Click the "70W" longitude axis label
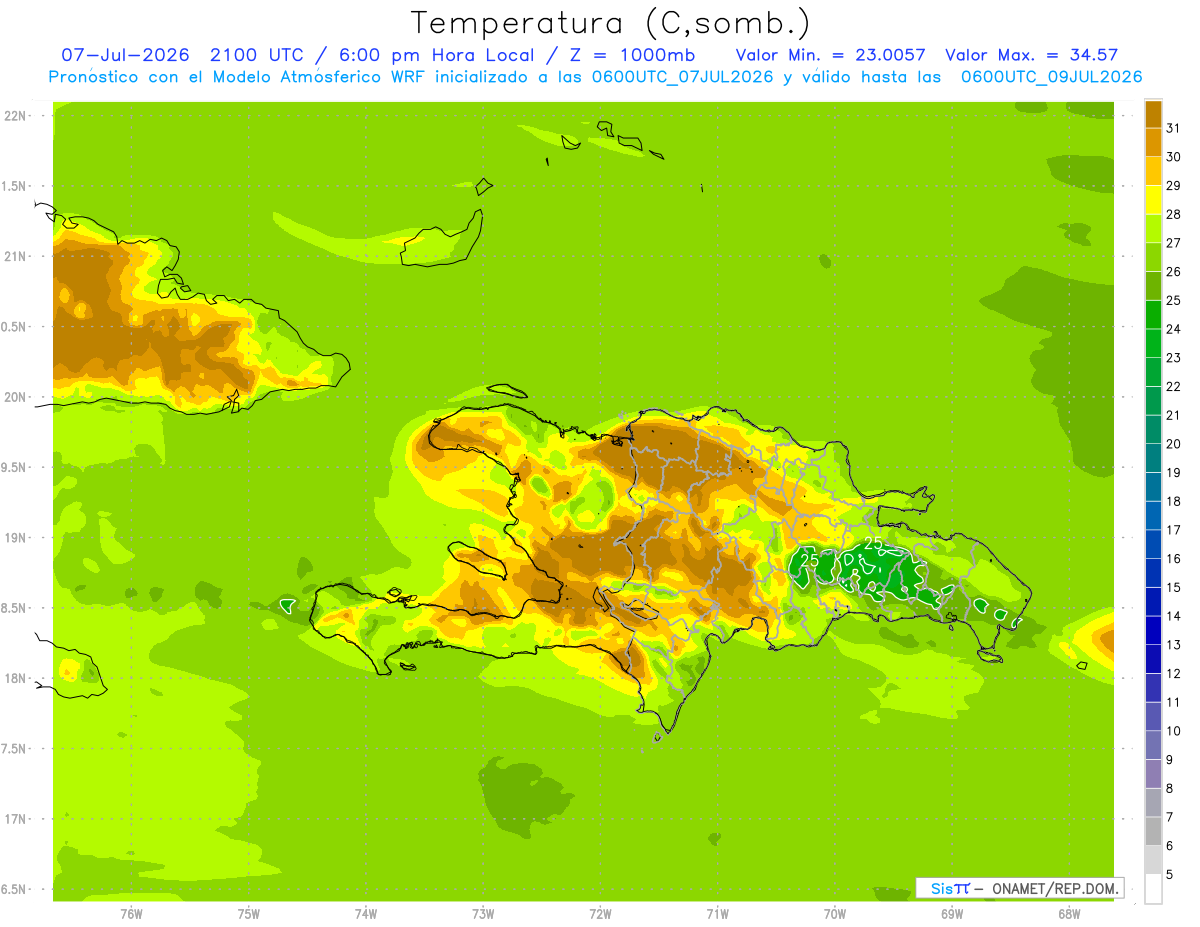 [x=835, y=914]
